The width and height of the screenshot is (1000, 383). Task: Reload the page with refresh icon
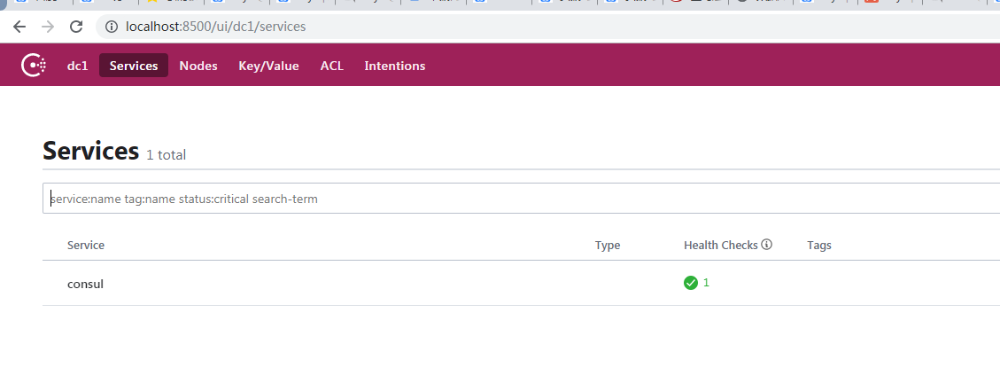[77, 27]
